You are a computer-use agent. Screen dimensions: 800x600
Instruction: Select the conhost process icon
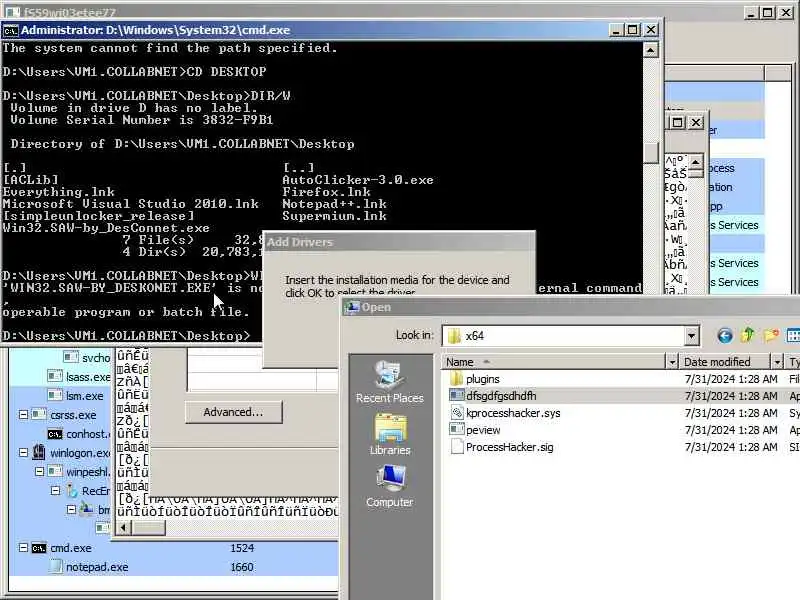click(55, 434)
